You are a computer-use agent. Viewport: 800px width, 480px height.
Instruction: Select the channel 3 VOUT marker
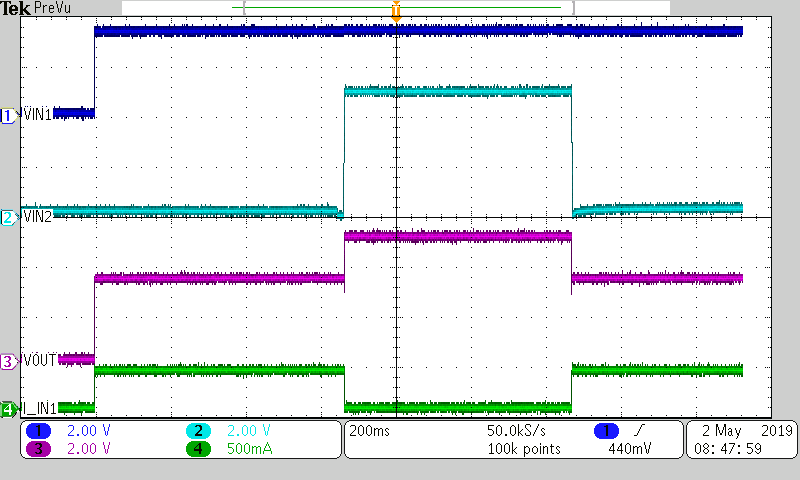(8, 361)
